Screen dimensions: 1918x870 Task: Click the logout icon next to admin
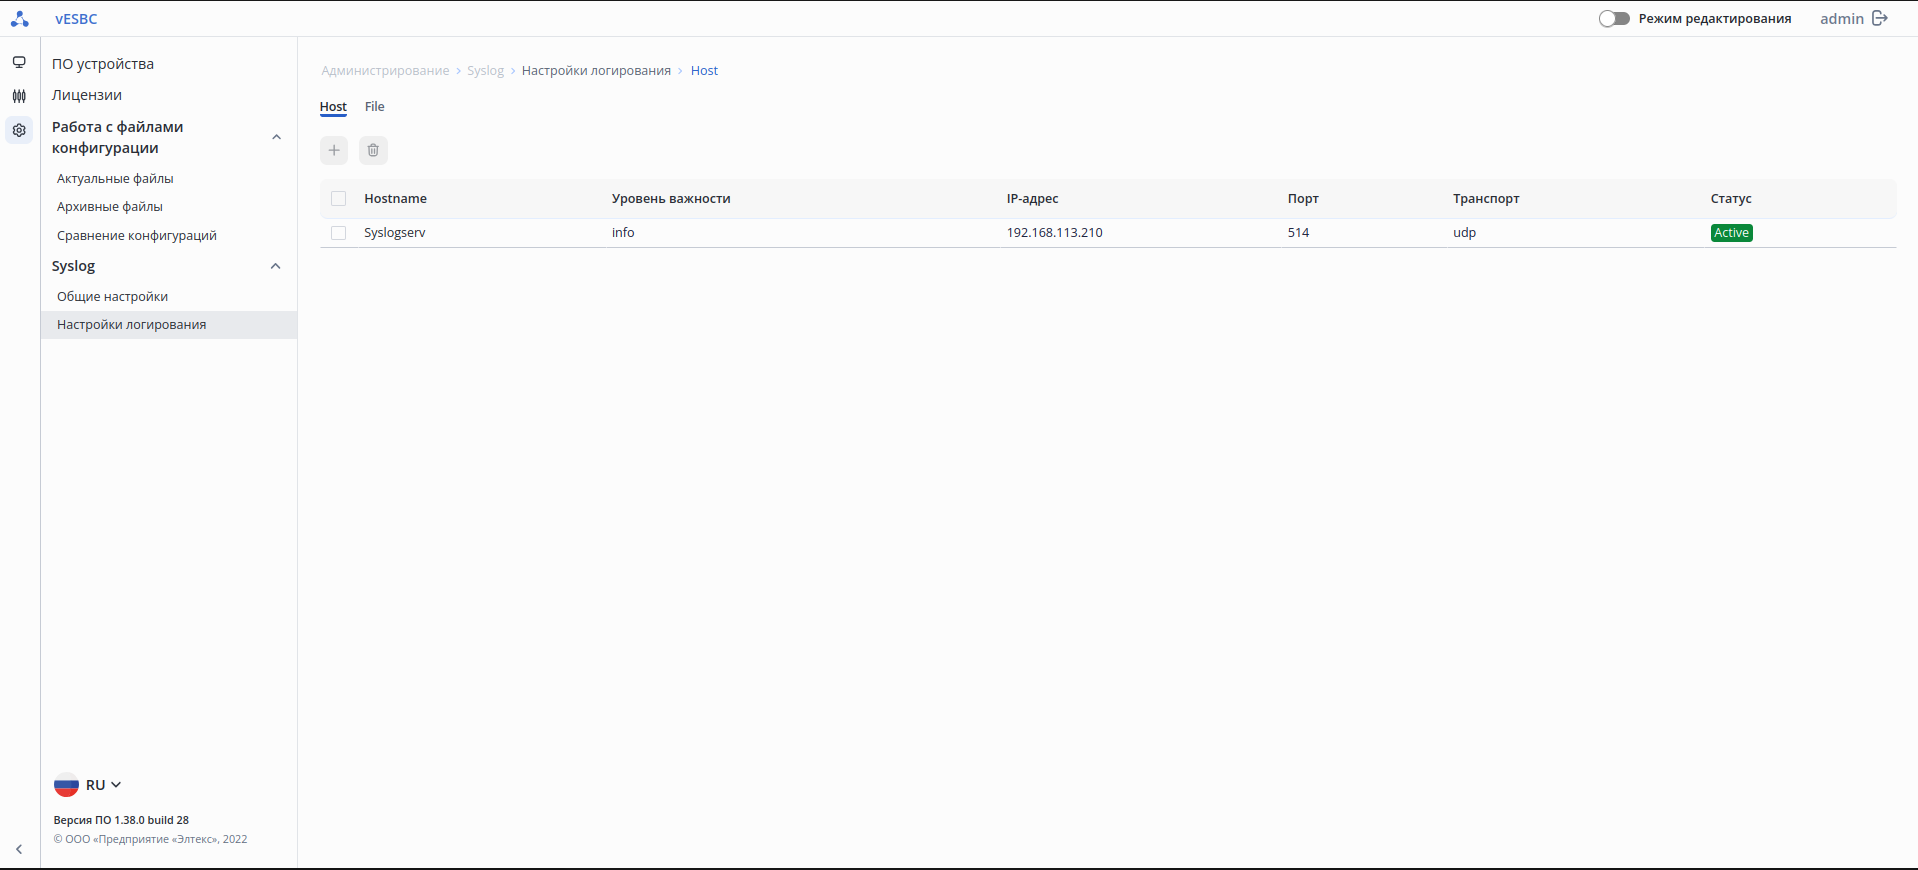pos(1880,18)
